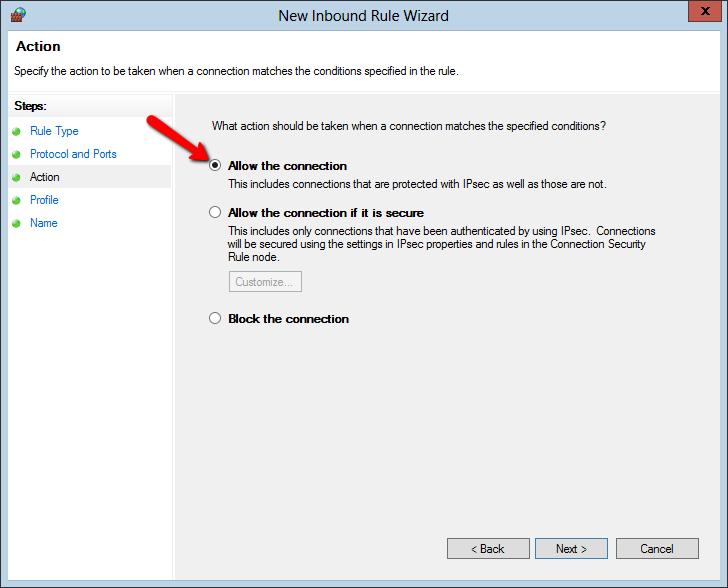
Task: Select the Action step in sidebar
Action: click(x=45, y=177)
